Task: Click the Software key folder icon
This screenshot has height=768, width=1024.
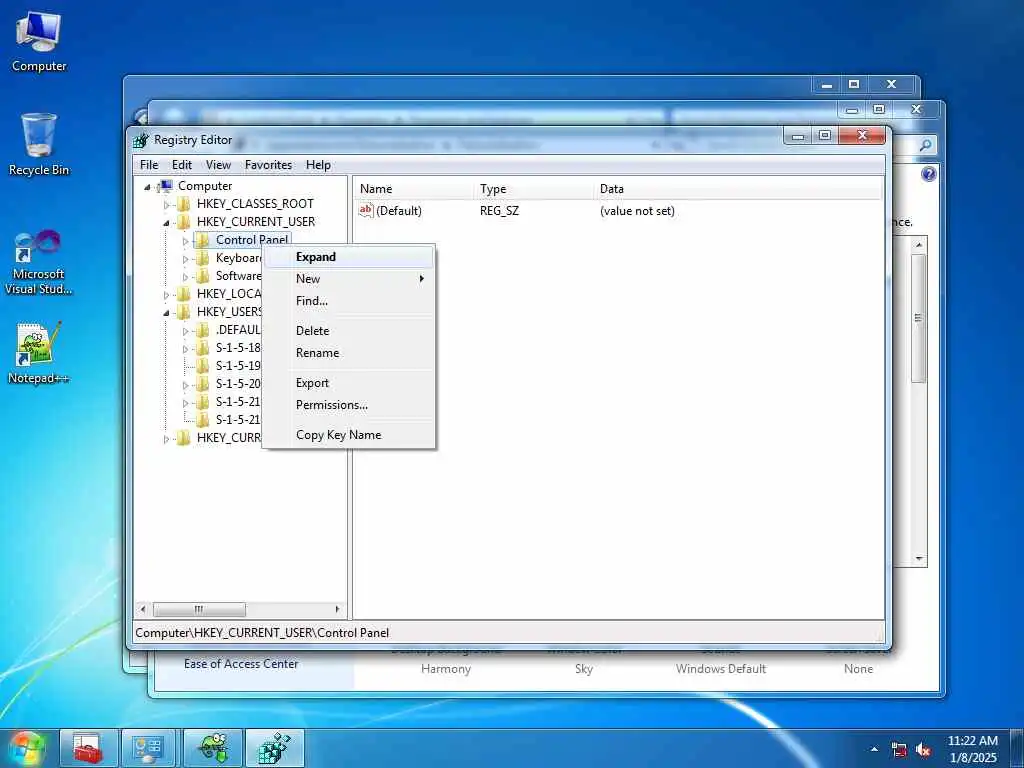Action: (x=202, y=276)
